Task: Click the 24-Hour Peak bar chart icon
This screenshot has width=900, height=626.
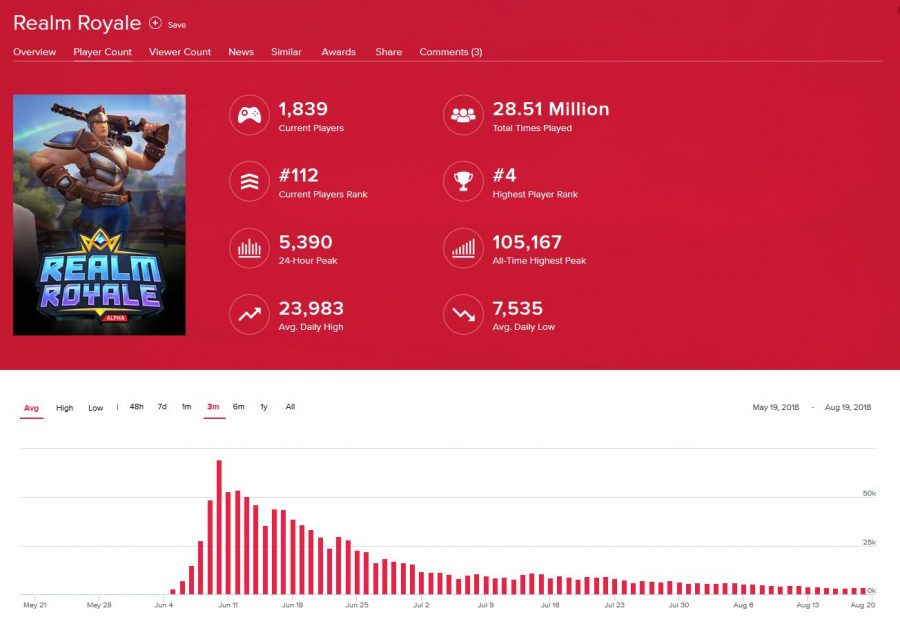Action: click(248, 248)
